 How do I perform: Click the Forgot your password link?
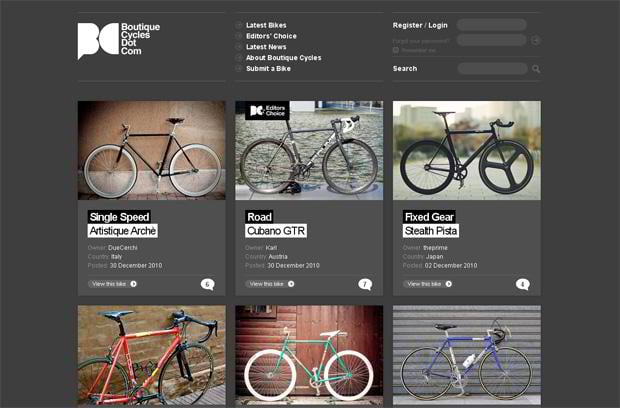[421, 41]
